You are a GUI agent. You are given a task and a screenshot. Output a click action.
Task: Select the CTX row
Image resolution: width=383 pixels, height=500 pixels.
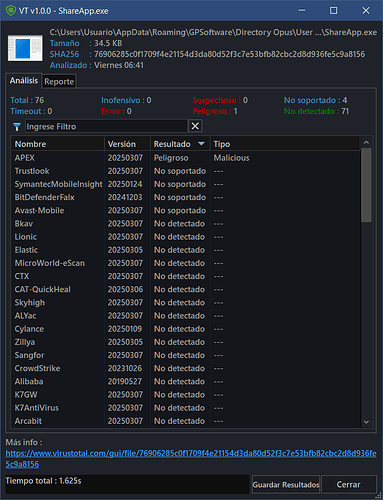tap(186, 276)
